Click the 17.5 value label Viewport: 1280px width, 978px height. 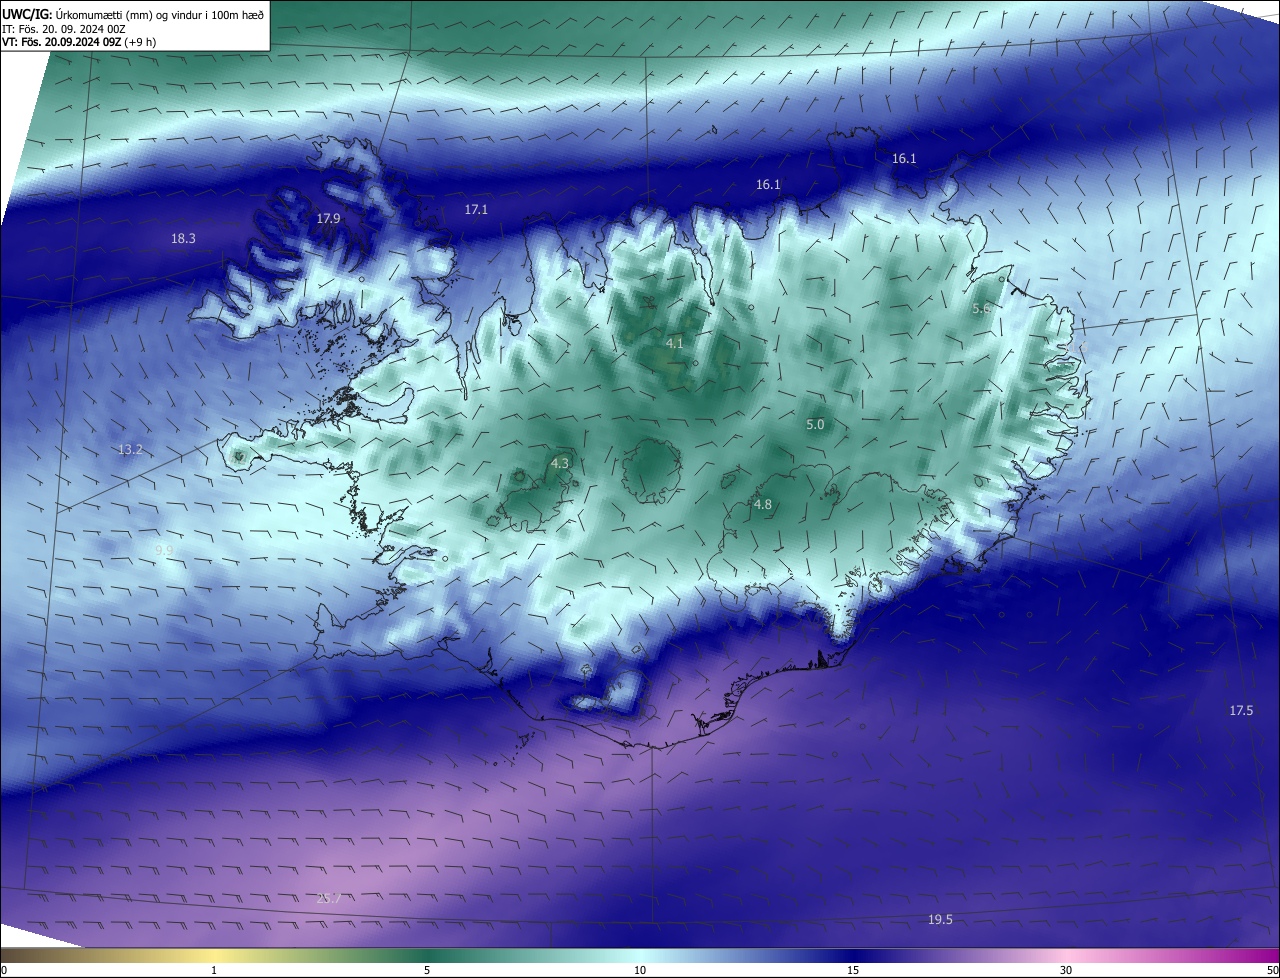click(x=1241, y=710)
